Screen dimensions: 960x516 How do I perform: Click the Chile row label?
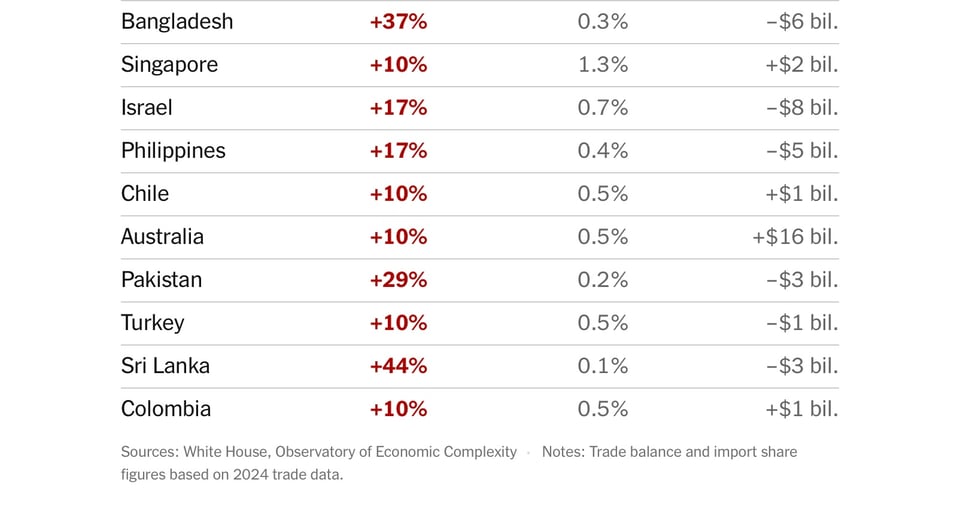tap(145, 194)
